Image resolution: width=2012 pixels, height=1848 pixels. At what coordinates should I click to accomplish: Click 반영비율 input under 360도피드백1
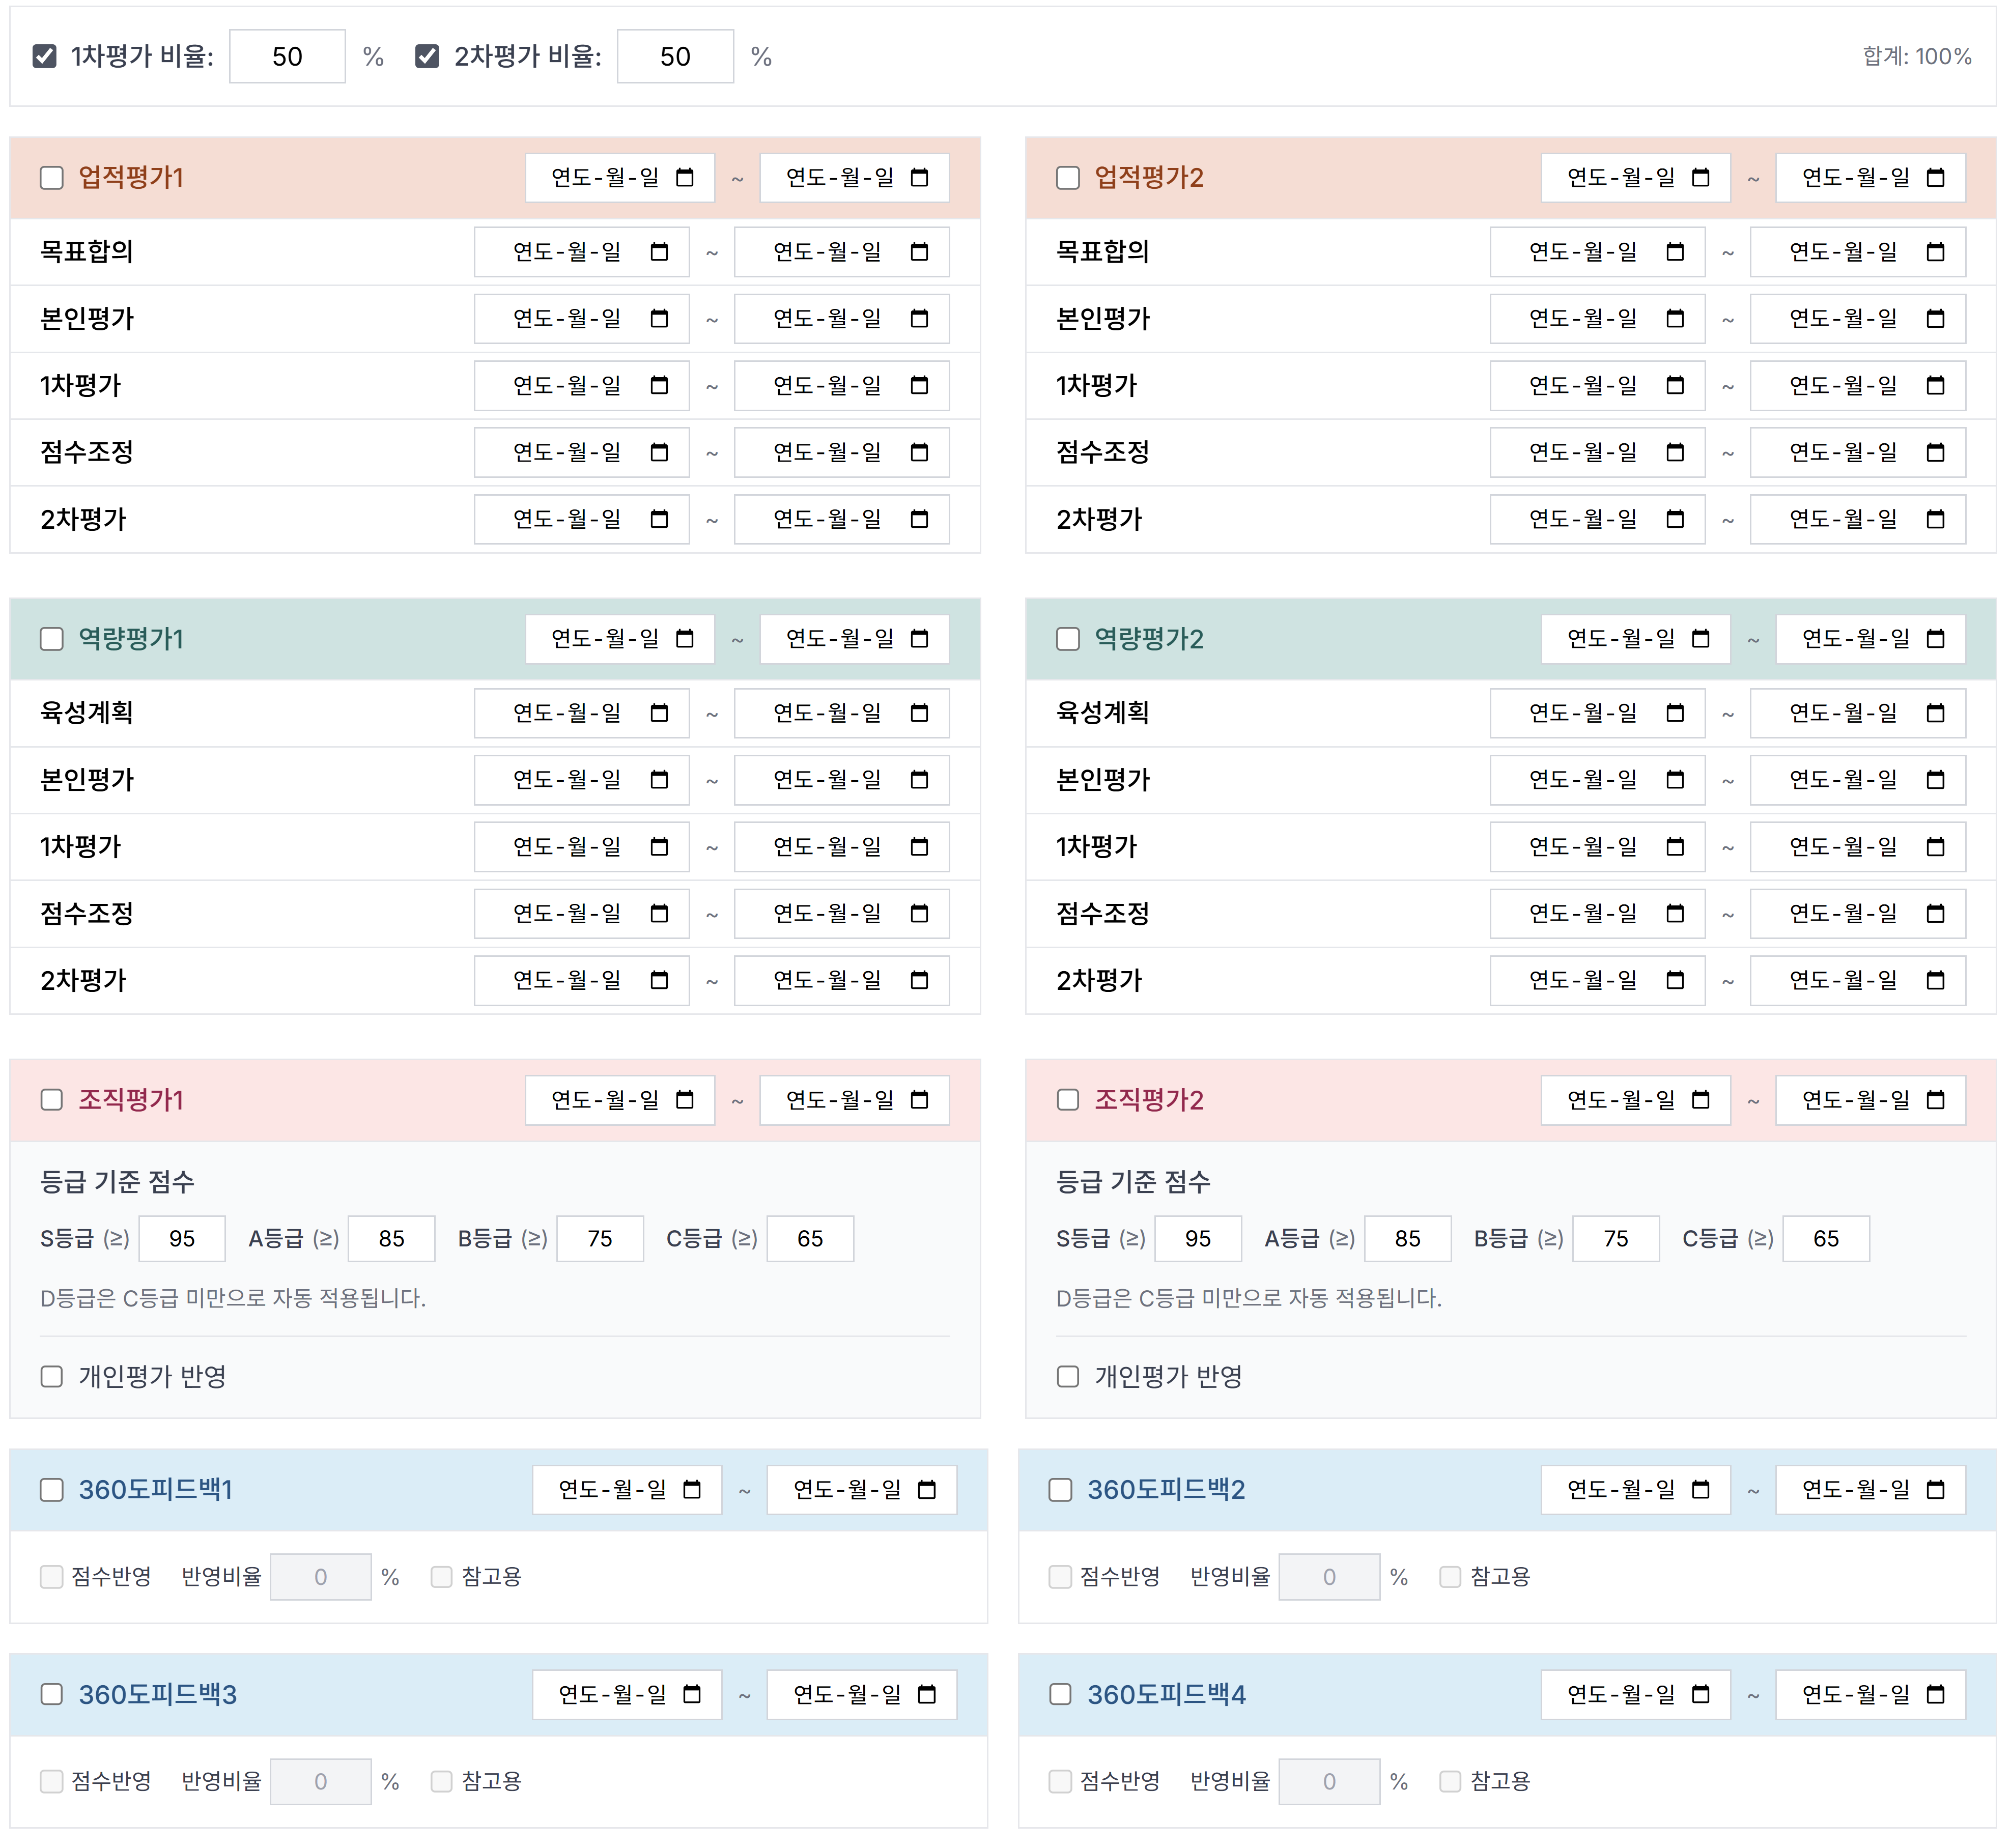point(320,1577)
